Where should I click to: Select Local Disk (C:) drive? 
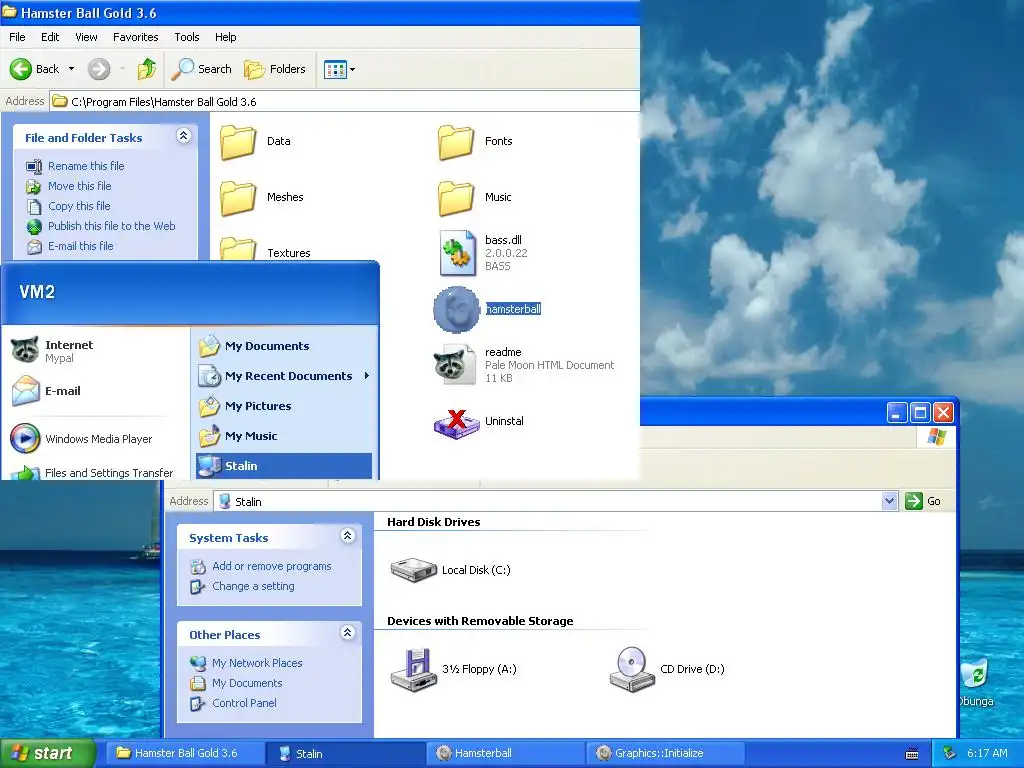[413, 570]
